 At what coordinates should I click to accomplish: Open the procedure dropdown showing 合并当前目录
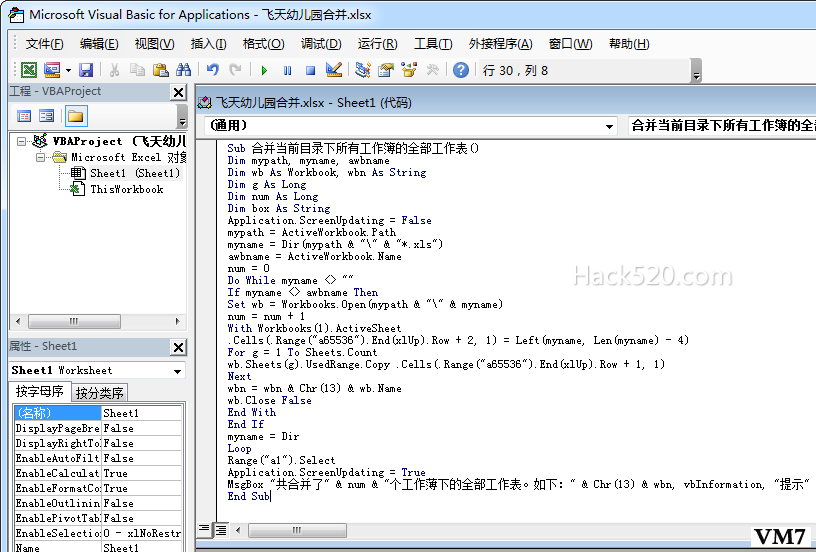tap(722, 126)
